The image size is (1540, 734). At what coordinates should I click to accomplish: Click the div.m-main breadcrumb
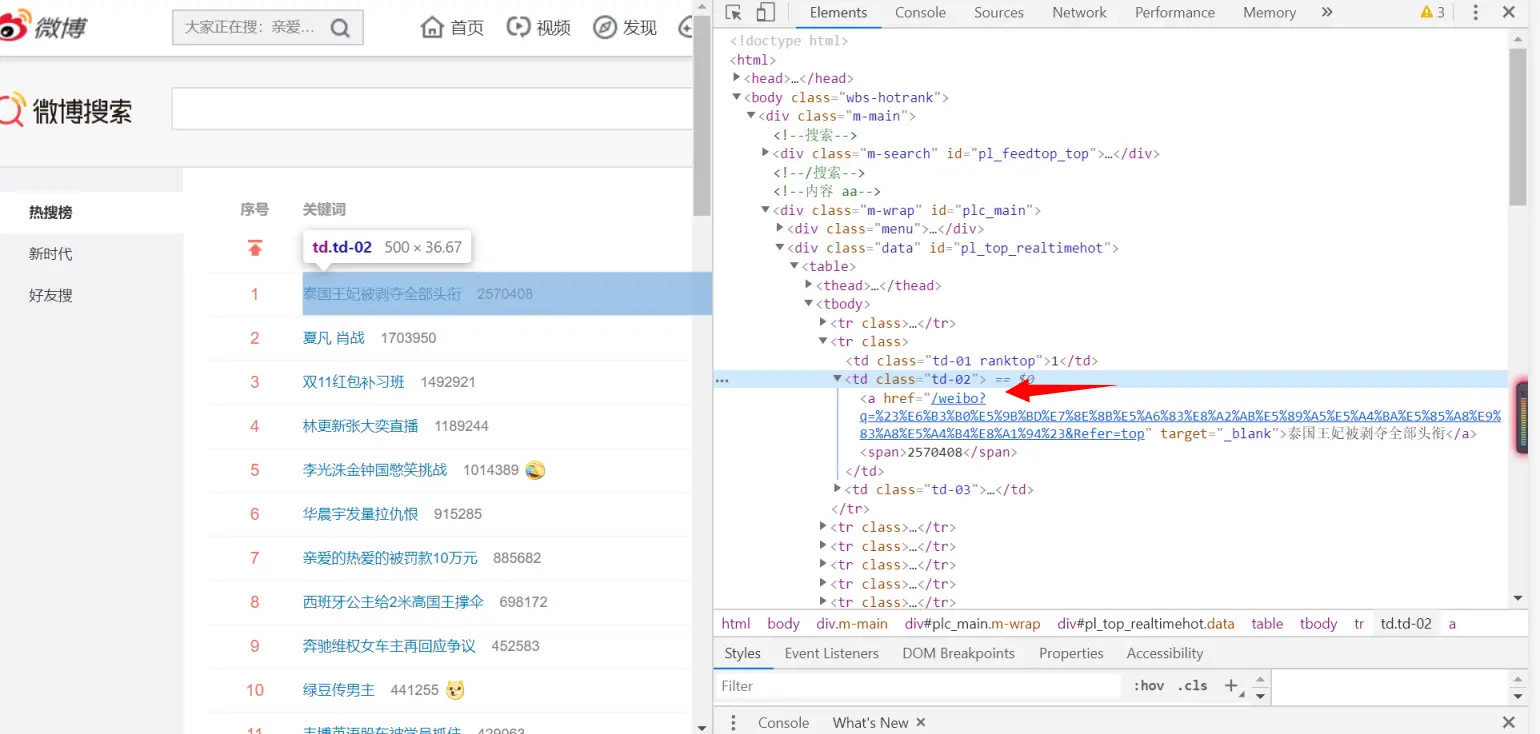pyautogui.click(x=852, y=623)
